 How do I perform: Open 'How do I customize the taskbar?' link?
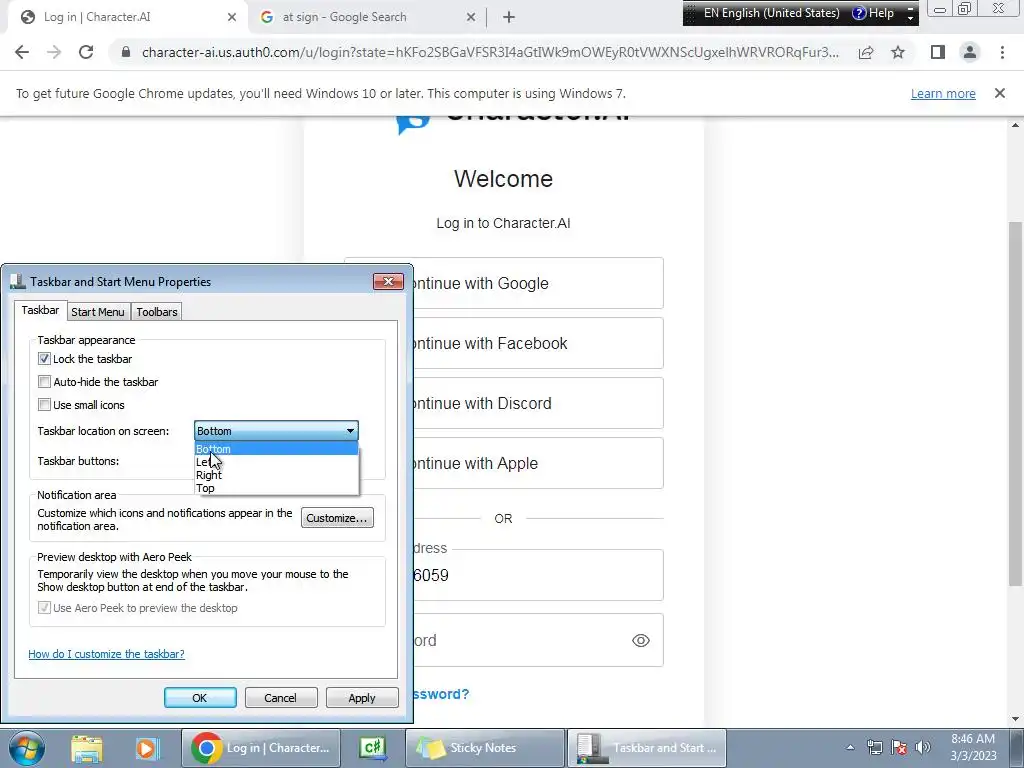click(x=106, y=654)
